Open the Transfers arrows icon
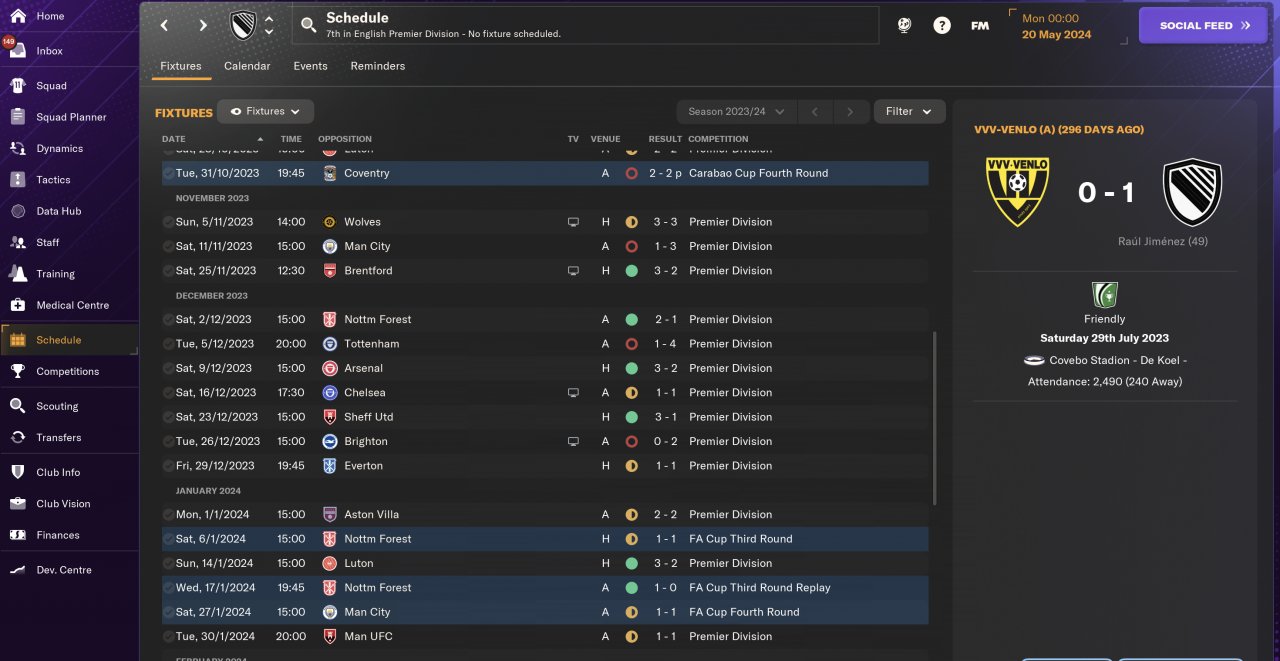Viewport: 1280px width, 661px height. 18,437
